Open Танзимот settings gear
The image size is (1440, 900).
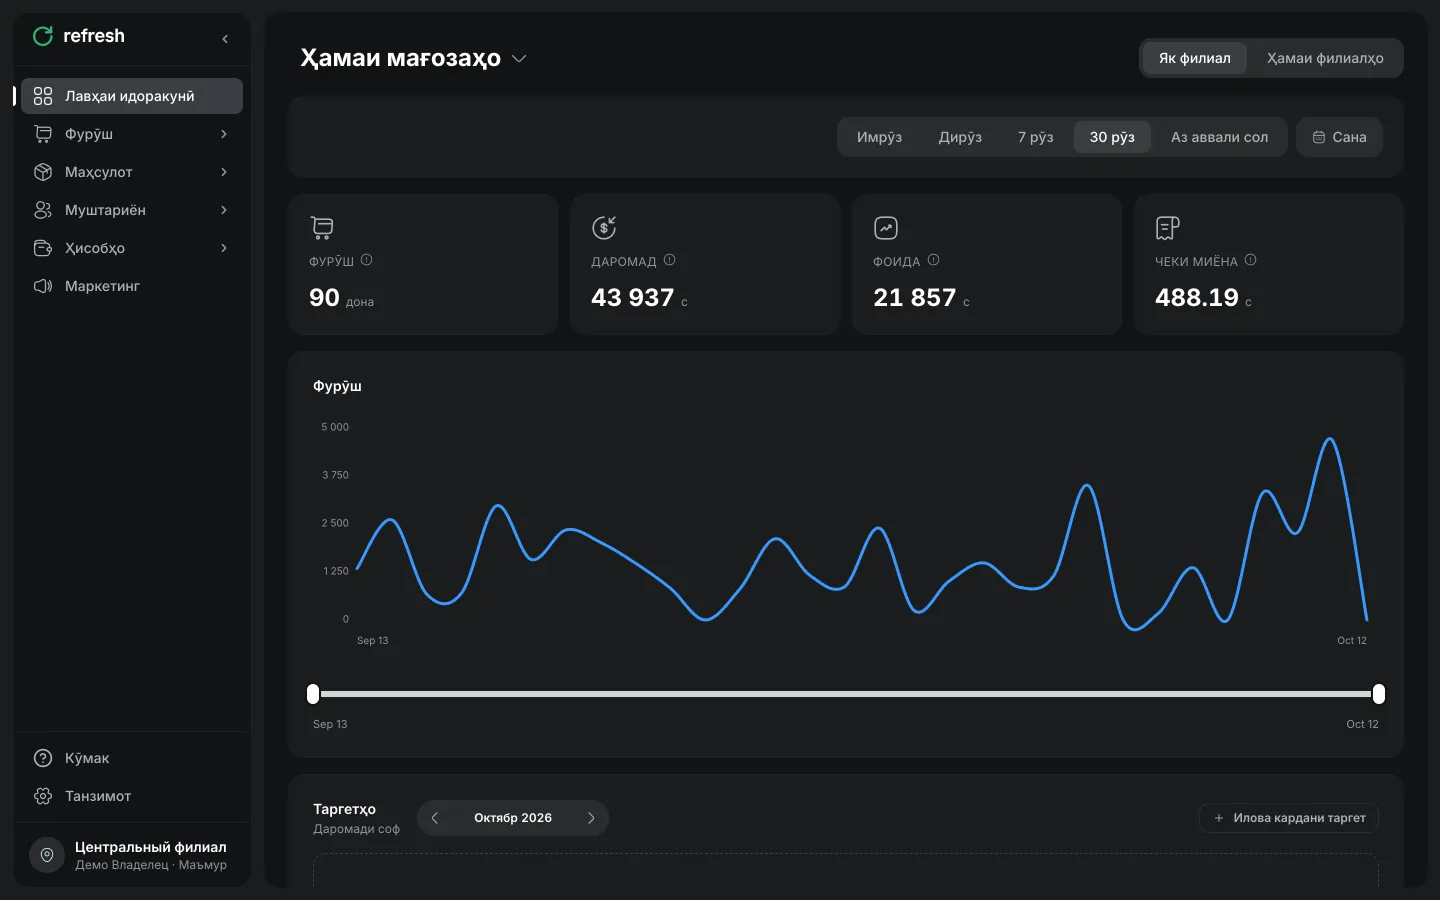click(x=43, y=796)
